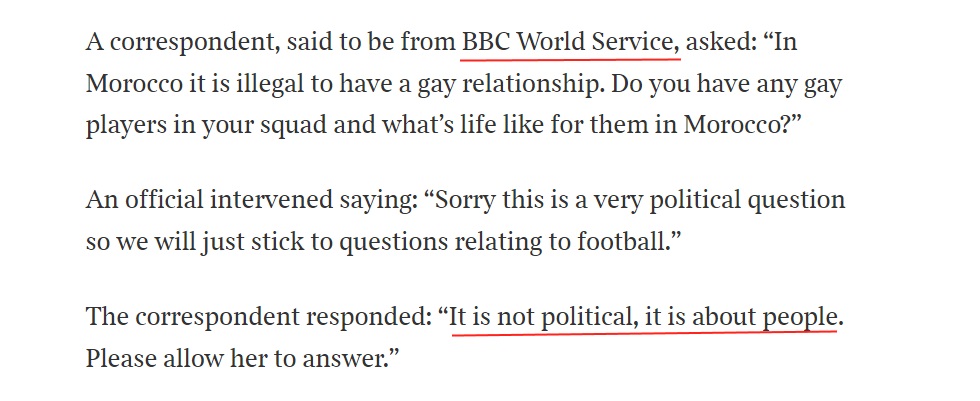Screen dimensions: 980x401
Task: Click 'The correspondent' opening the third paragraph
Action: click(x=192, y=317)
